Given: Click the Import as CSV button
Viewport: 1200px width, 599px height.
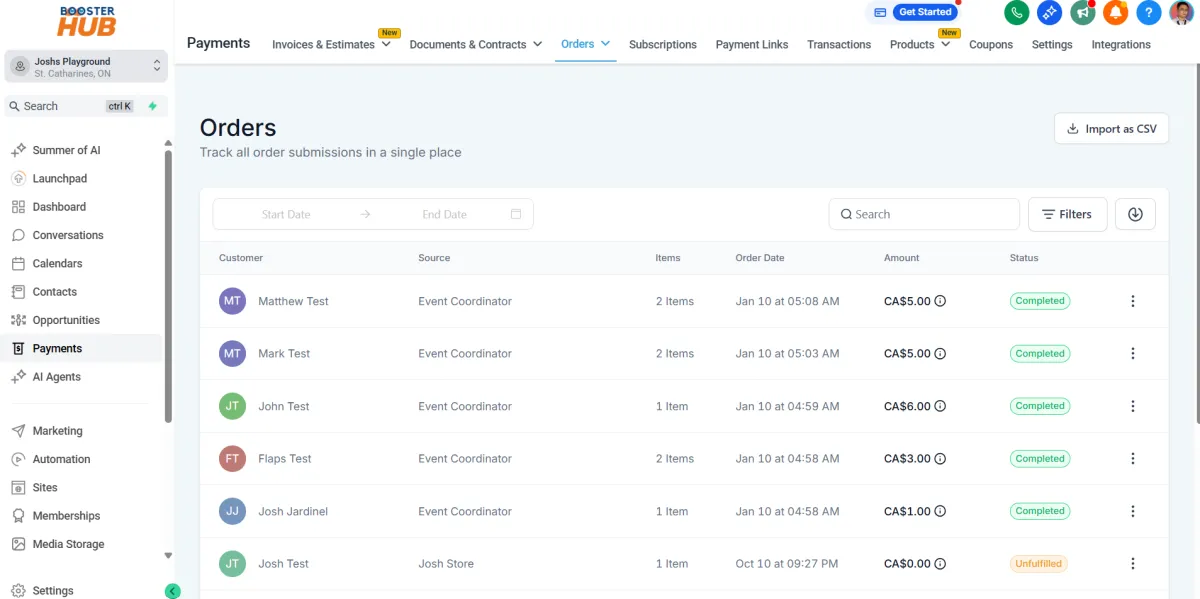Looking at the screenshot, I should [x=1111, y=128].
